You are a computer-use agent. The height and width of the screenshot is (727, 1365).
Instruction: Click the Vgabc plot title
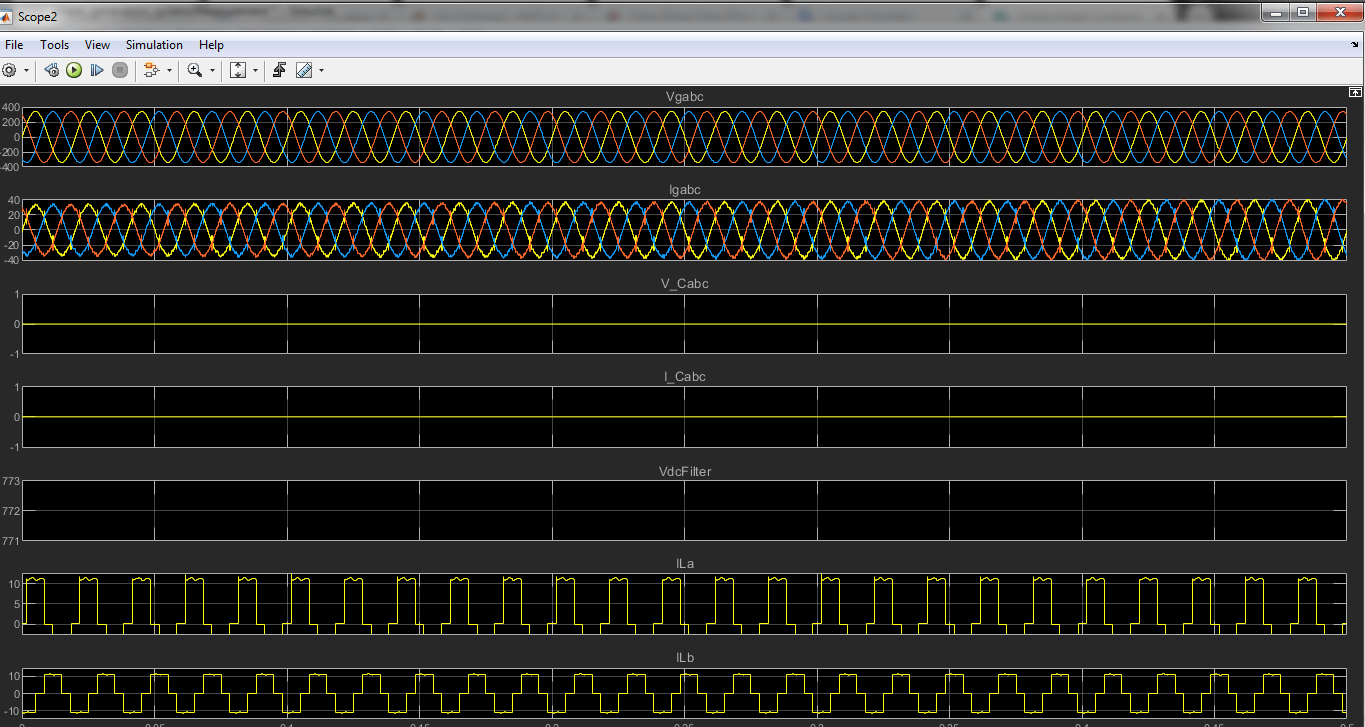coord(684,96)
